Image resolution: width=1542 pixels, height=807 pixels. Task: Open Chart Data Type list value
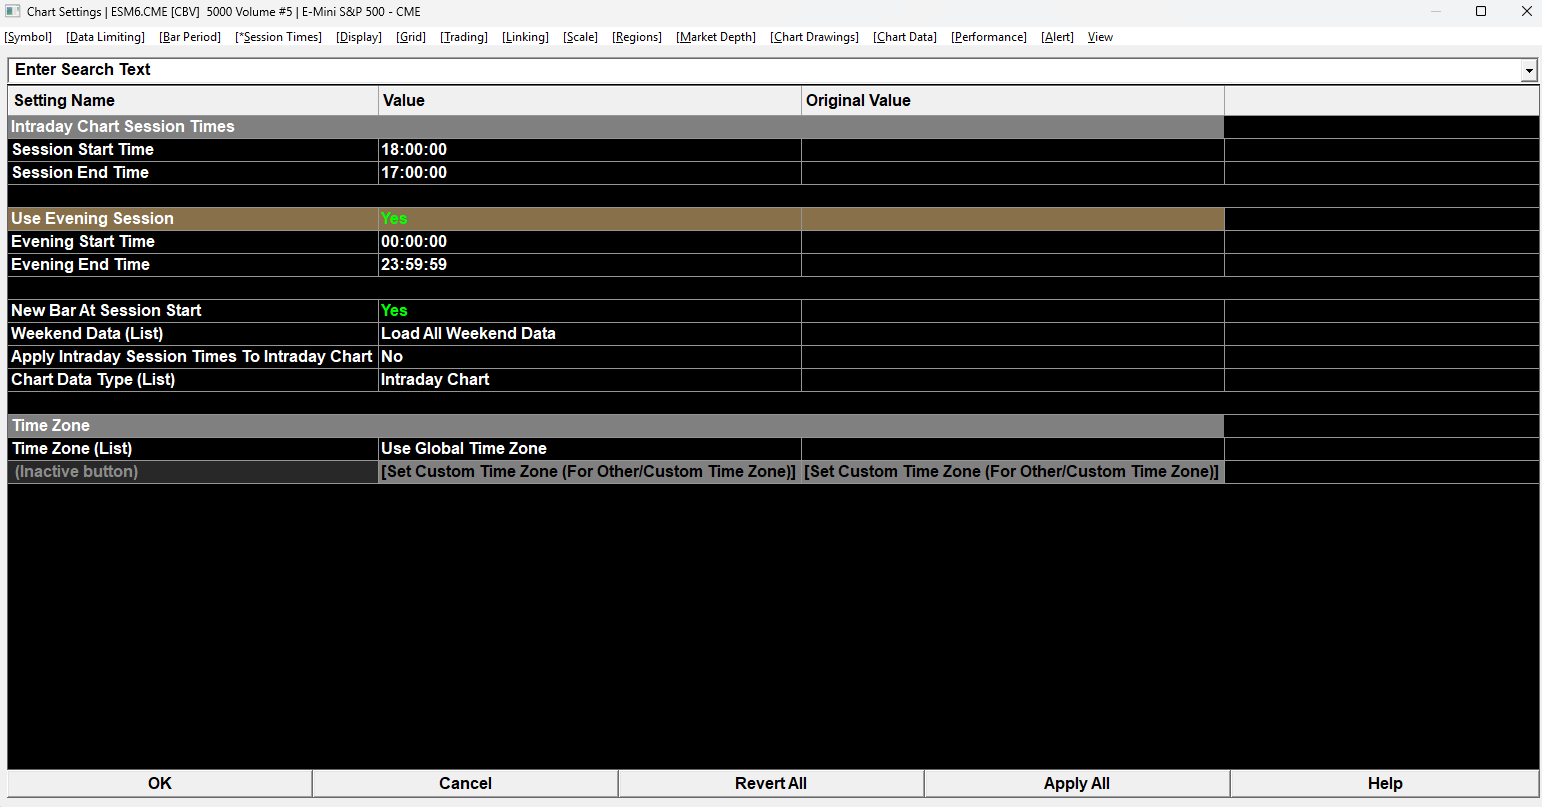click(590, 380)
